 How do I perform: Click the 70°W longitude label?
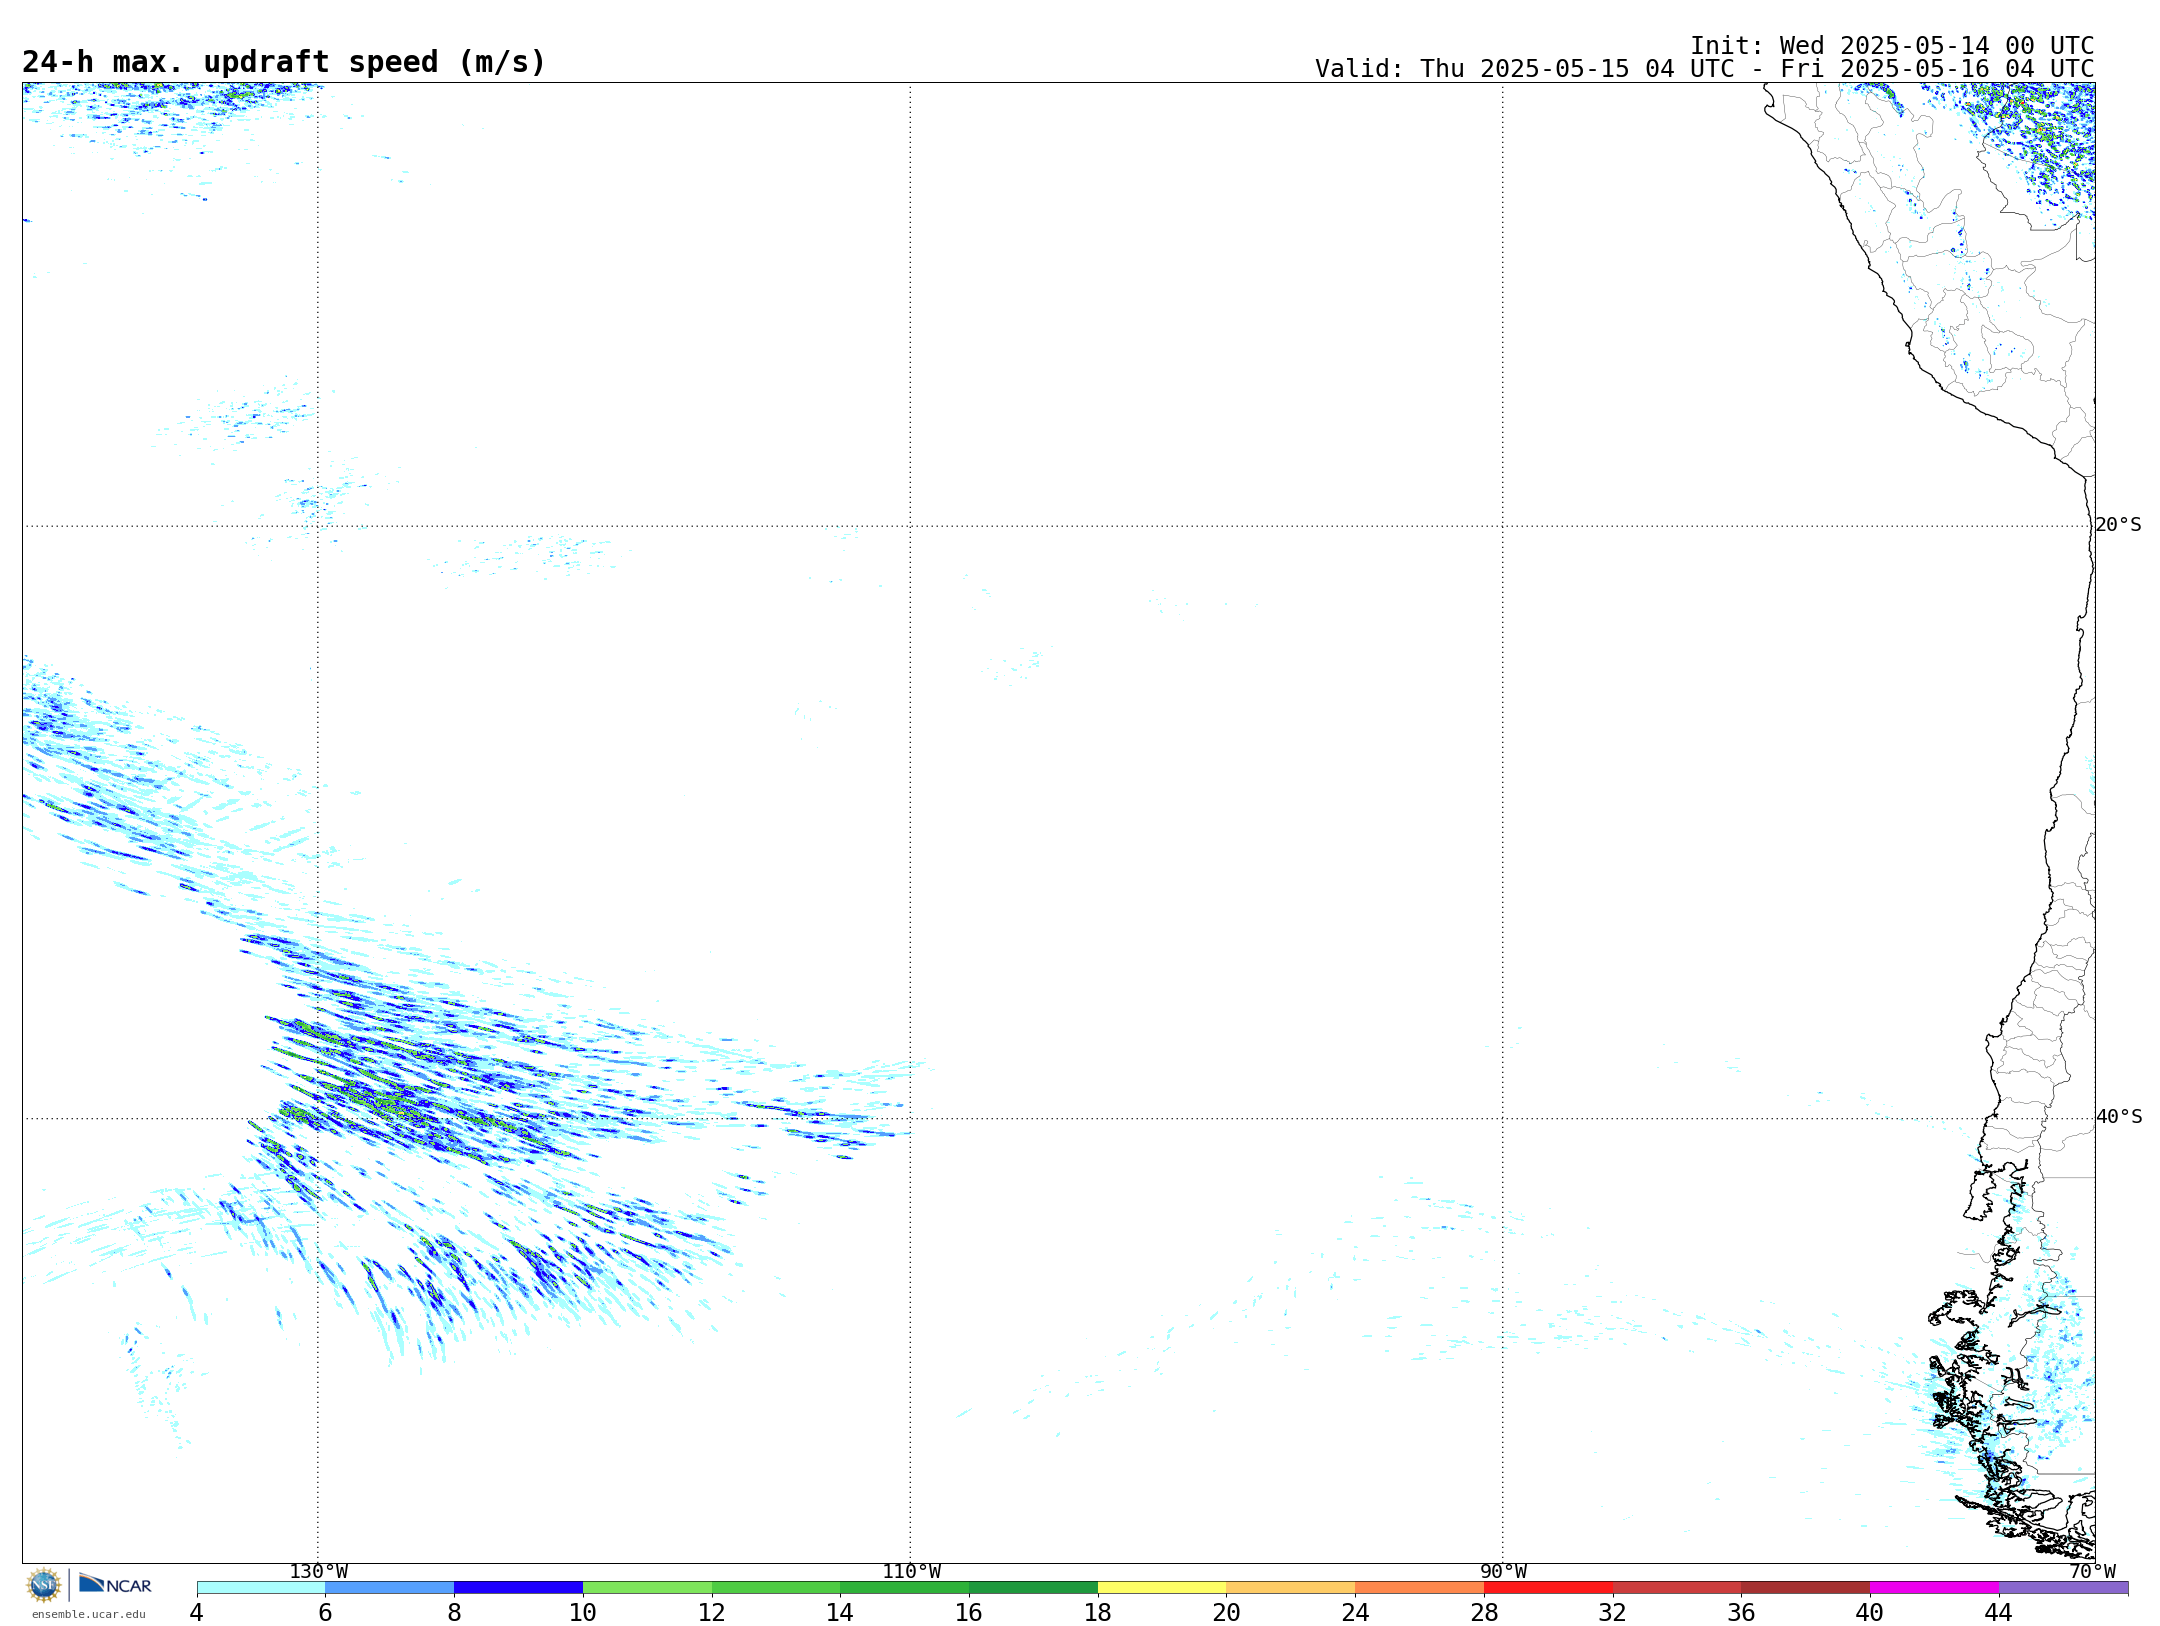point(2092,1572)
